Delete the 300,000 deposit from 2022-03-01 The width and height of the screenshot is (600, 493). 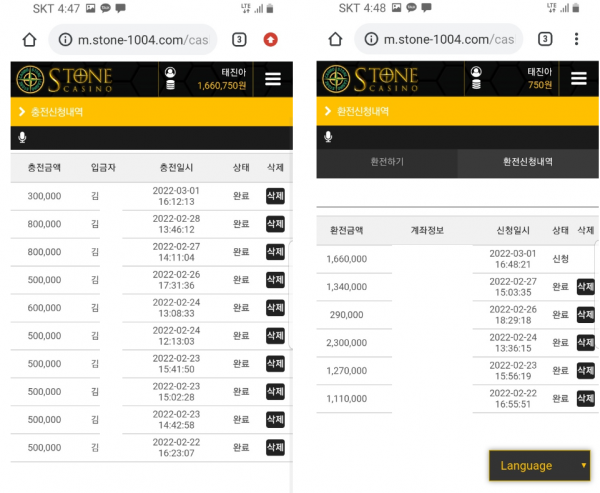pos(275,196)
